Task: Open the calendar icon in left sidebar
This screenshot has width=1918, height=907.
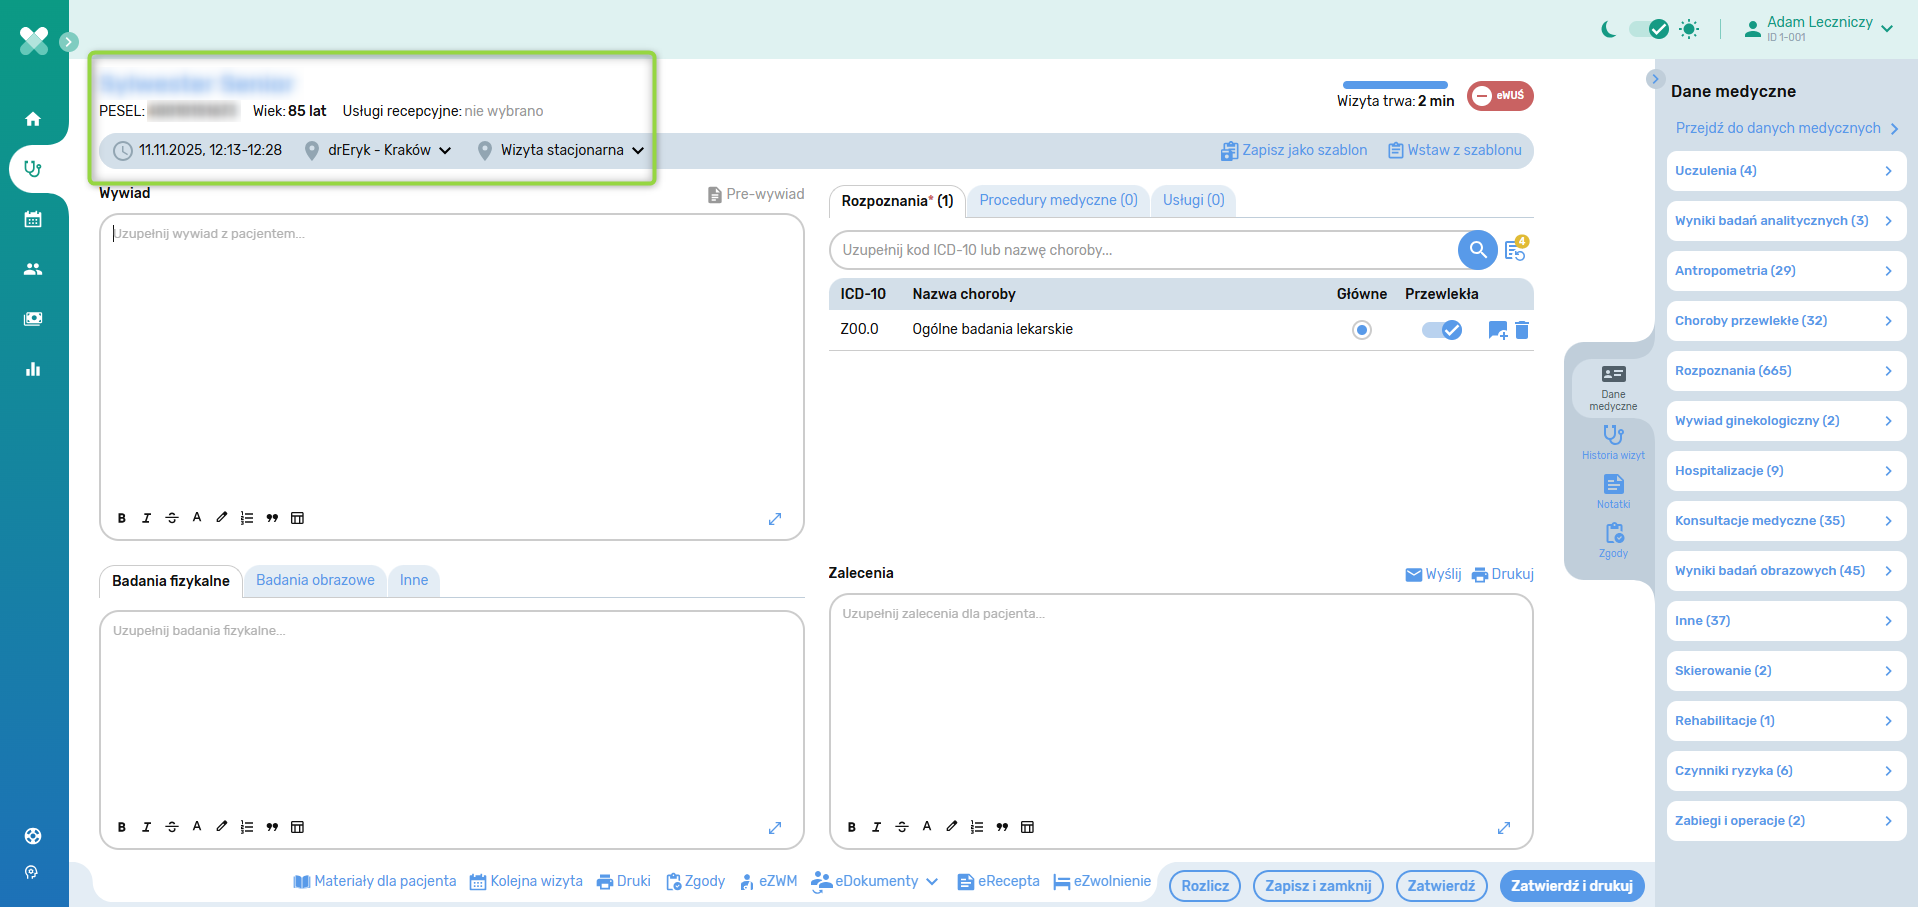Action: click(x=33, y=219)
